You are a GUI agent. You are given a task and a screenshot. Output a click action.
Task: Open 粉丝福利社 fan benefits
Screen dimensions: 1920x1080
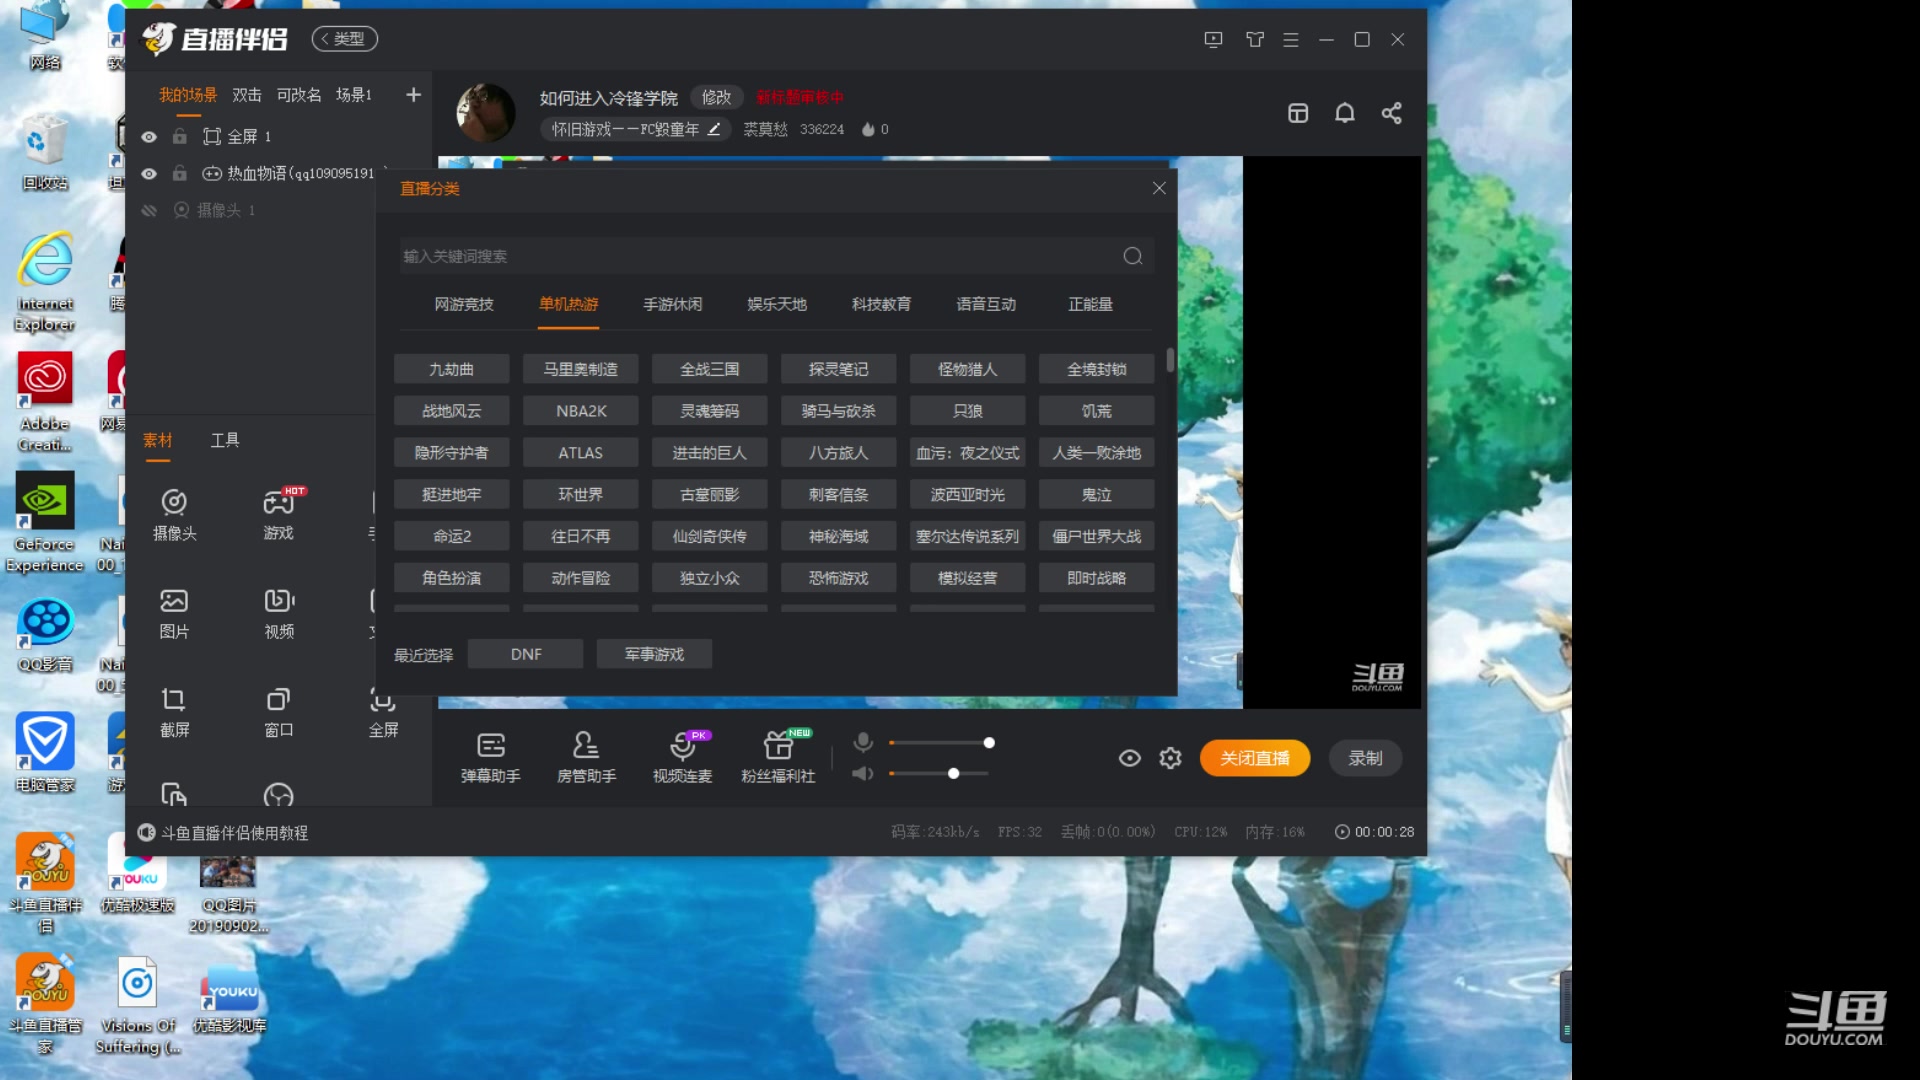pyautogui.click(x=778, y=757)
